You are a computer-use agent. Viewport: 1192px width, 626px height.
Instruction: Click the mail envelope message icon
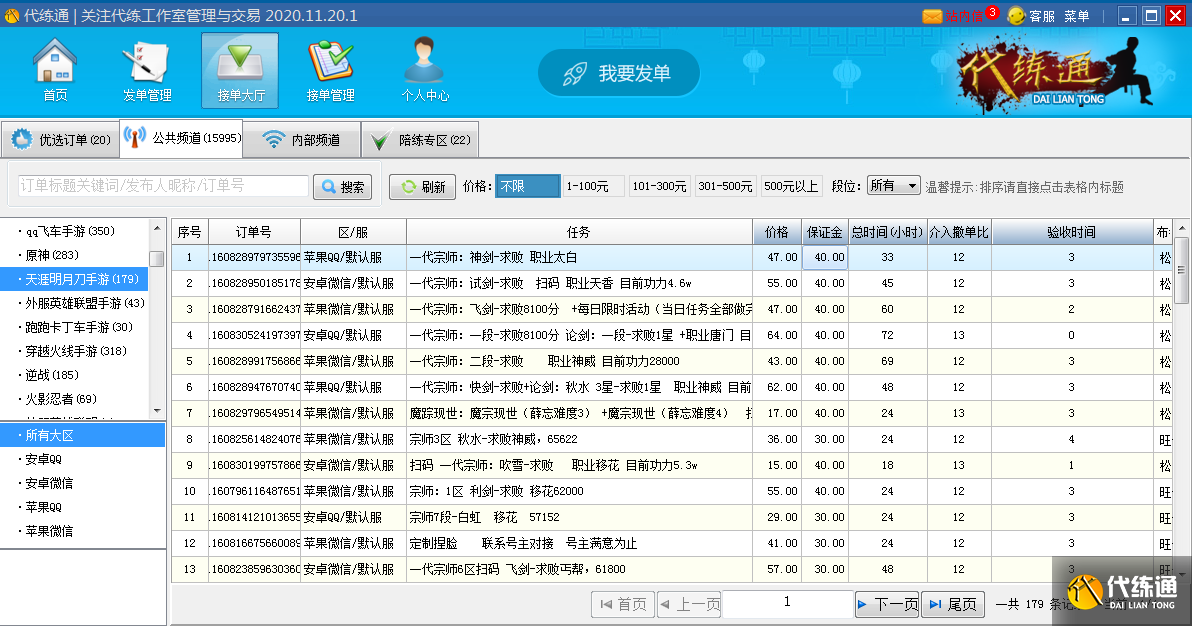932,16
